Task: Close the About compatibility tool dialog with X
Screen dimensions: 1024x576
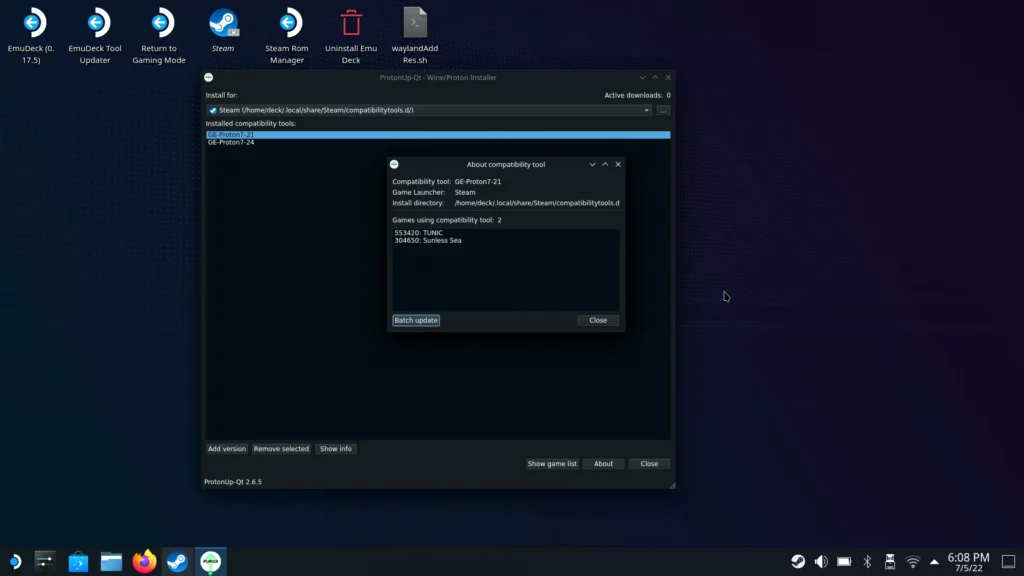Action: tap(618, 165)
